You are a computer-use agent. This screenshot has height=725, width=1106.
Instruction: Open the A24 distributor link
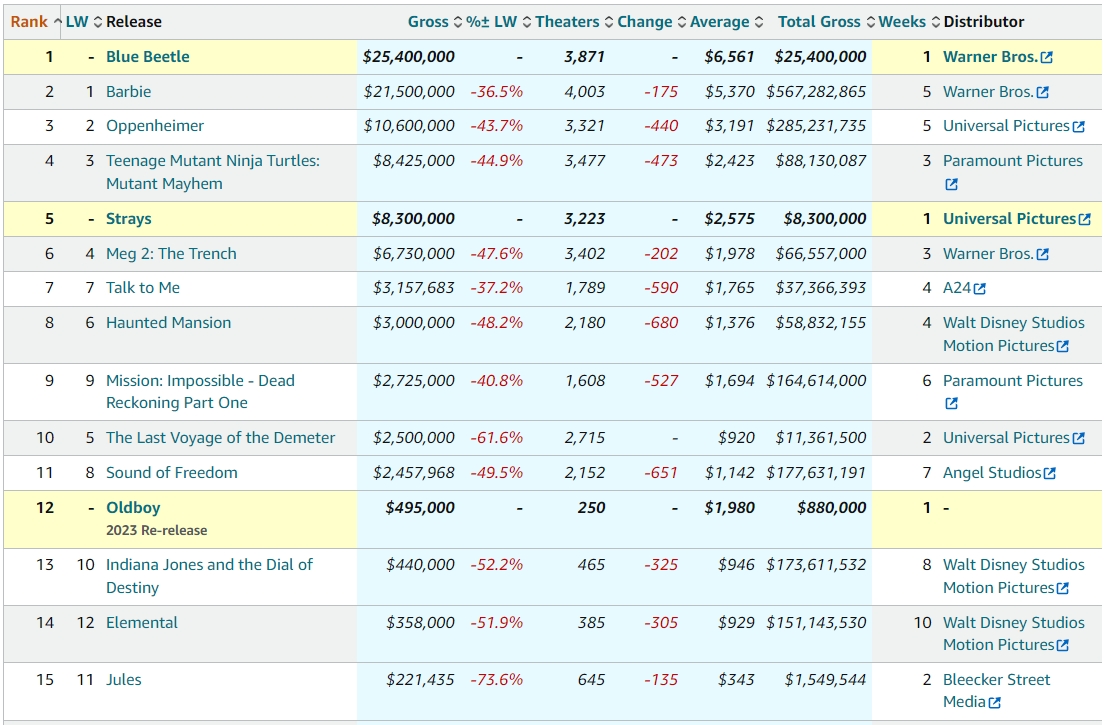click(957, 288)
